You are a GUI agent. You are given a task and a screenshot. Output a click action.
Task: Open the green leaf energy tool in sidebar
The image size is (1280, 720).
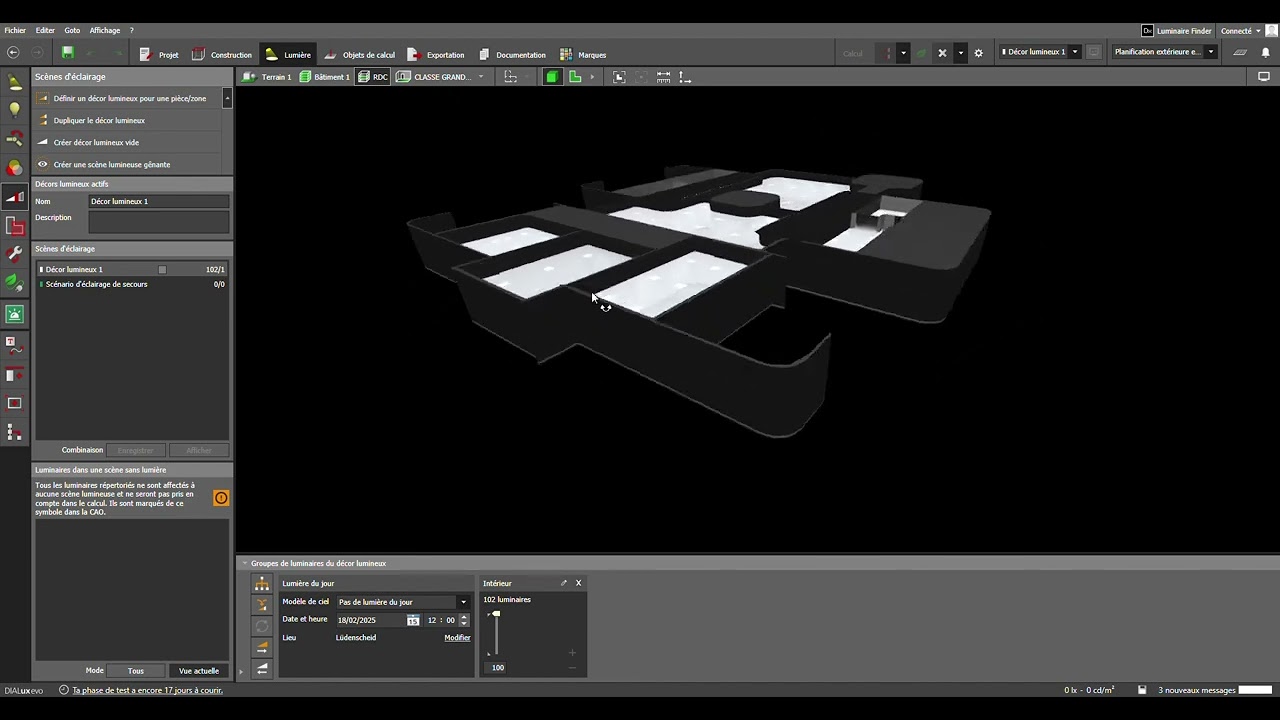click(15, 284)
